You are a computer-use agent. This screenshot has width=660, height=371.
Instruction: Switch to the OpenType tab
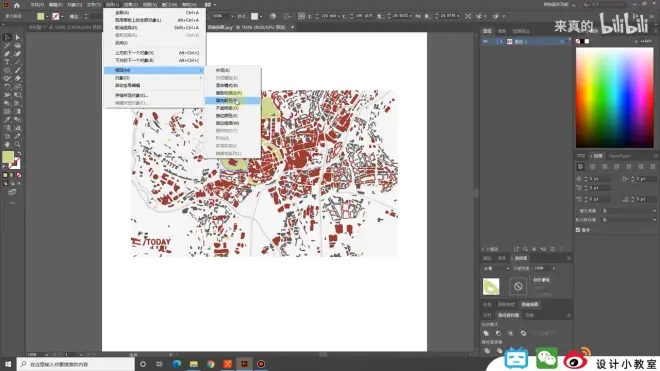(x=619, y=156)
